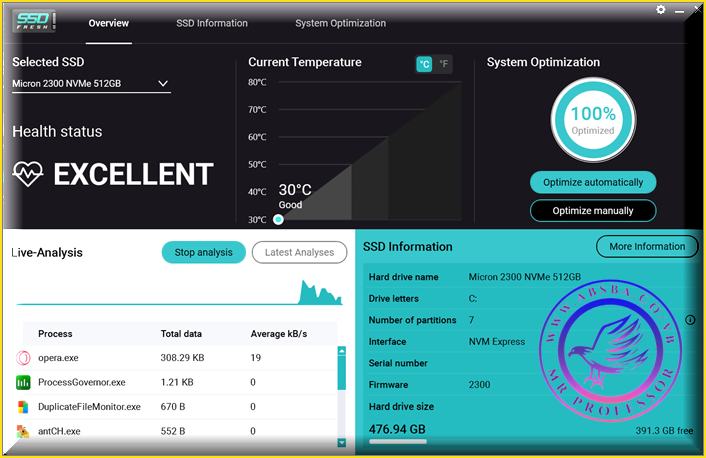Image resolution: width=706 pixels, height=458 pixels.
Task: Click the Process column header
Action: [x=55, y=334]
